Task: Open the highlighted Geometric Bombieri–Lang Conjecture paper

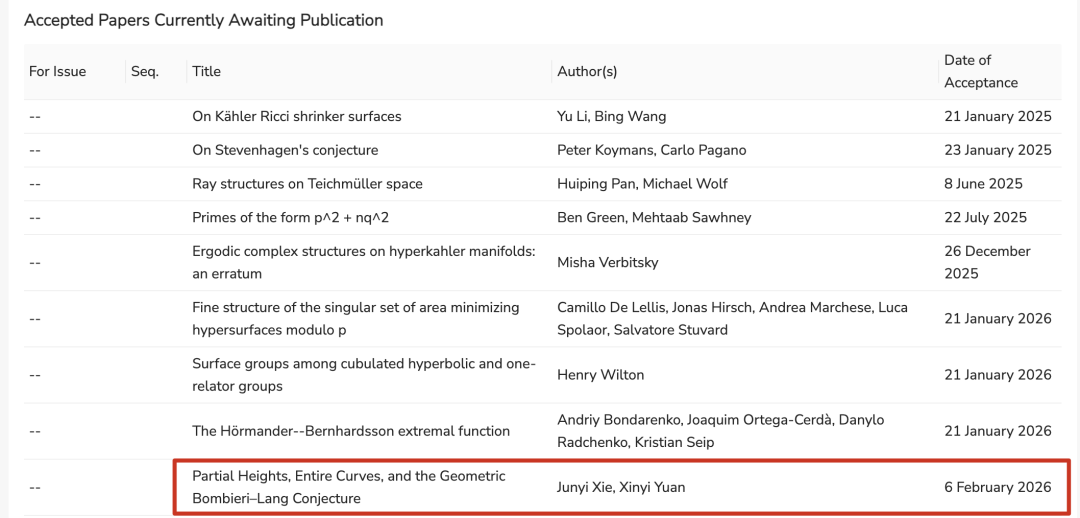Action: pyautogui.click(x=348, y=487)
